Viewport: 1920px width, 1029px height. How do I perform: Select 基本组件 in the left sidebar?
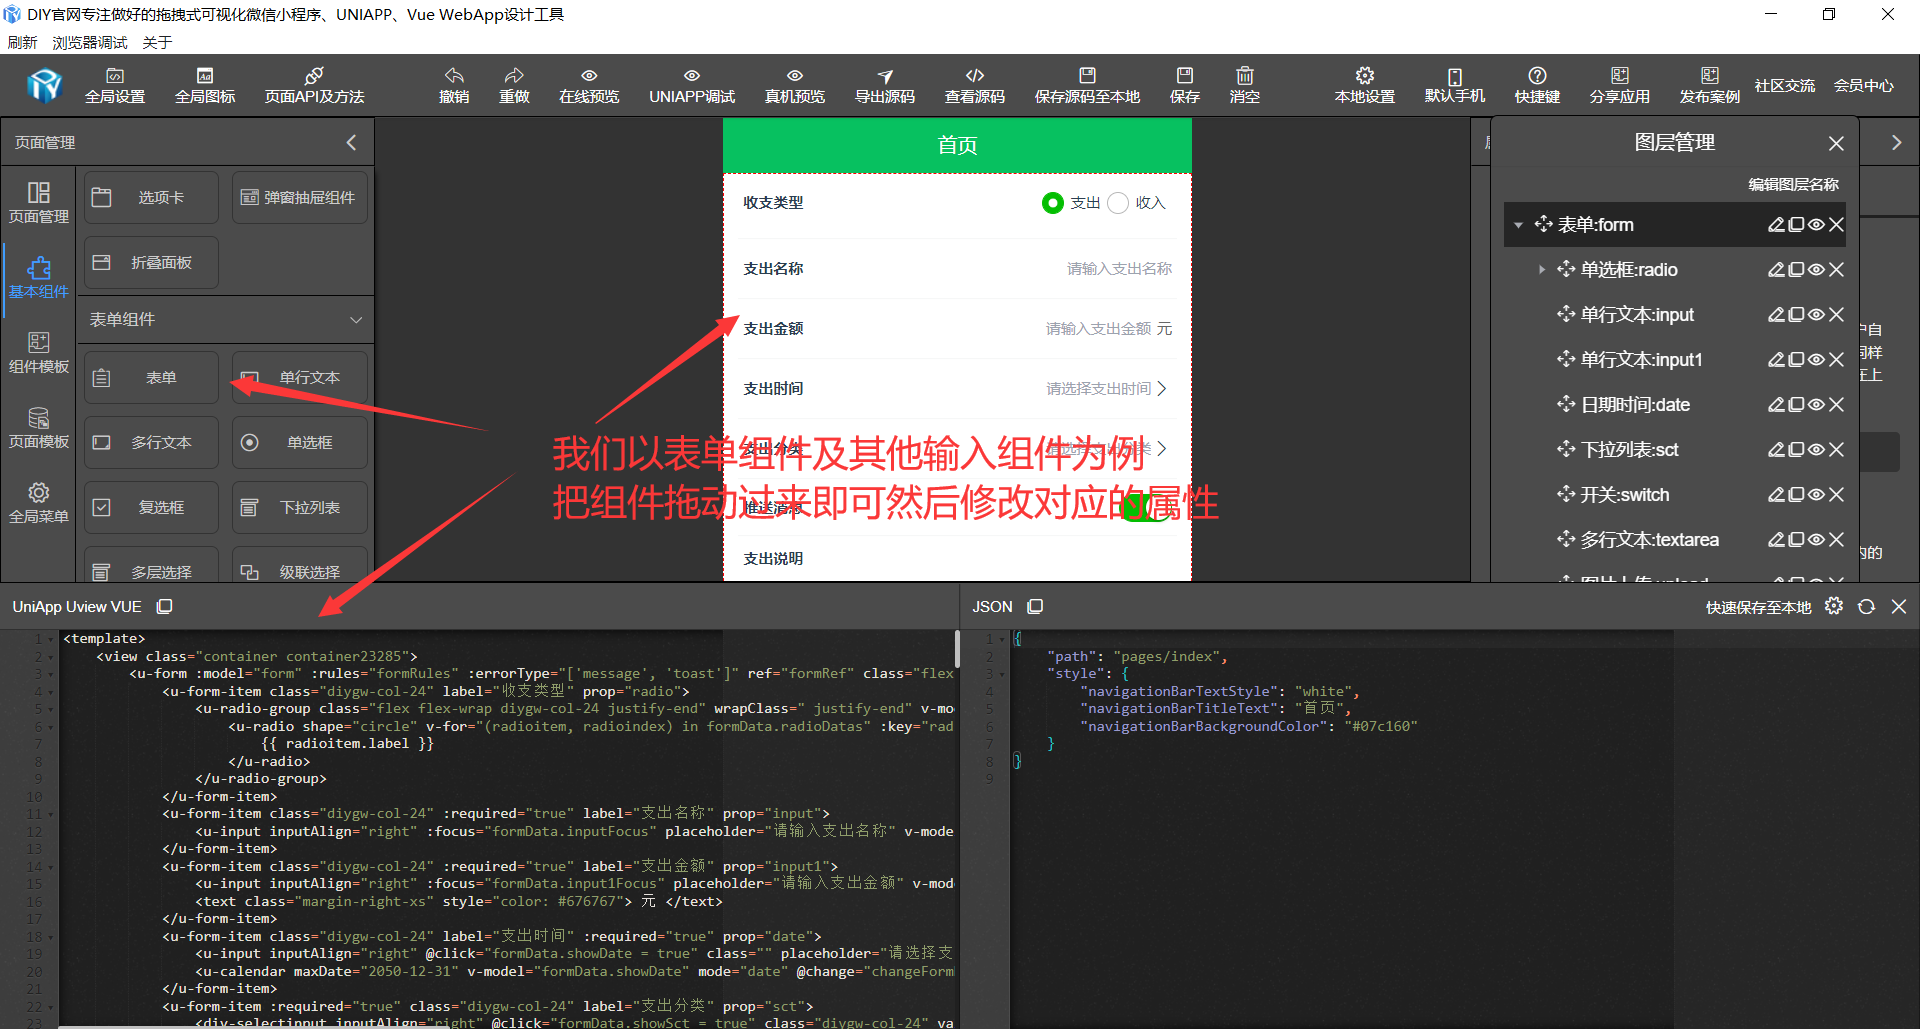tap(39, 277)
